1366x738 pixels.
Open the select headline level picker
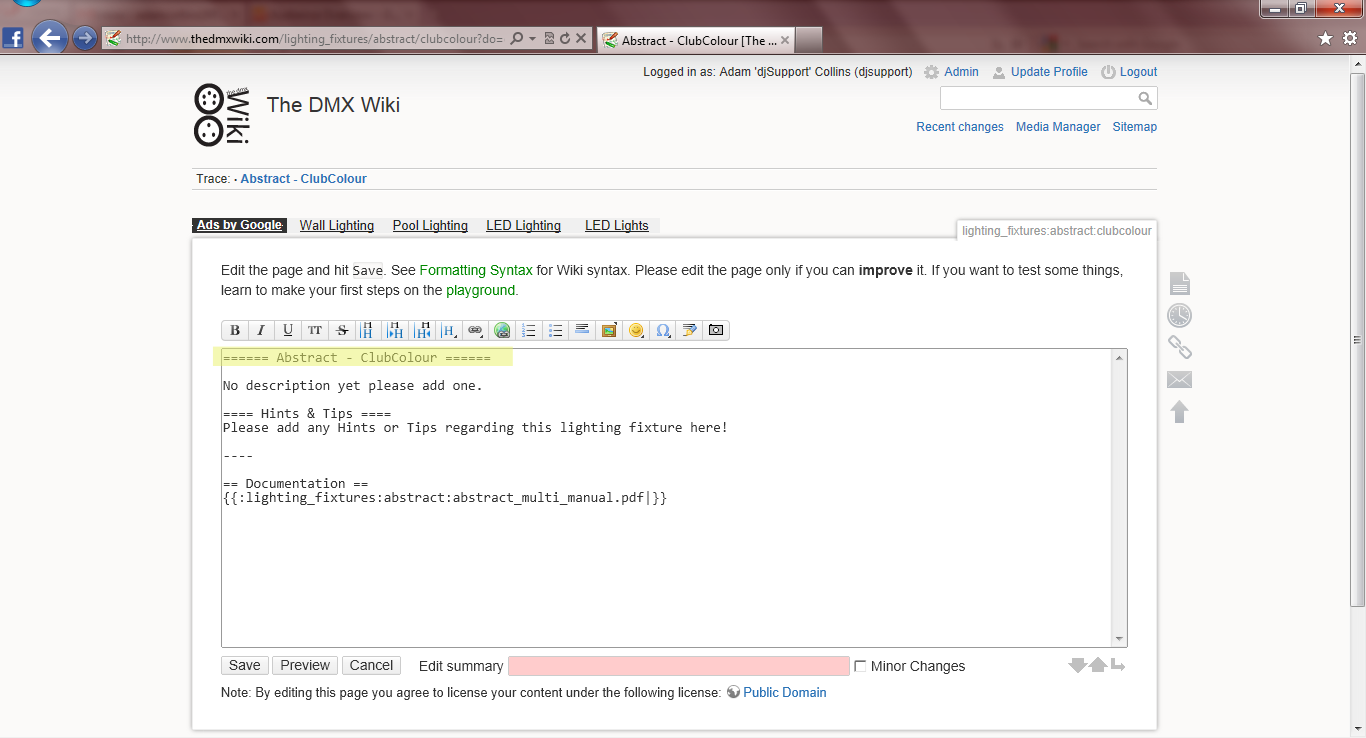[x=449, y=330]
